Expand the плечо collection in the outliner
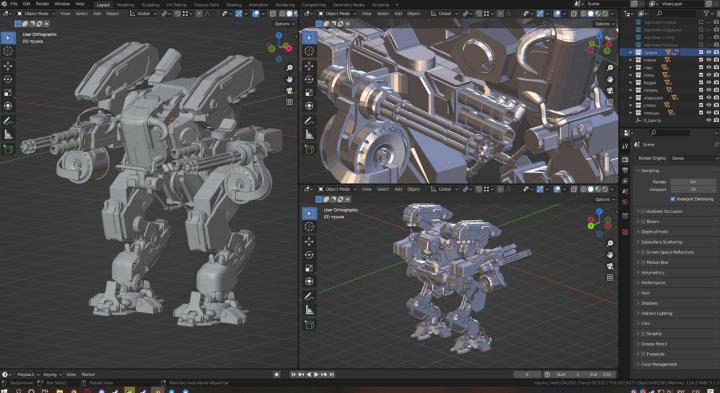This screenshot has height=393, width=720. [x=630, y=60]
